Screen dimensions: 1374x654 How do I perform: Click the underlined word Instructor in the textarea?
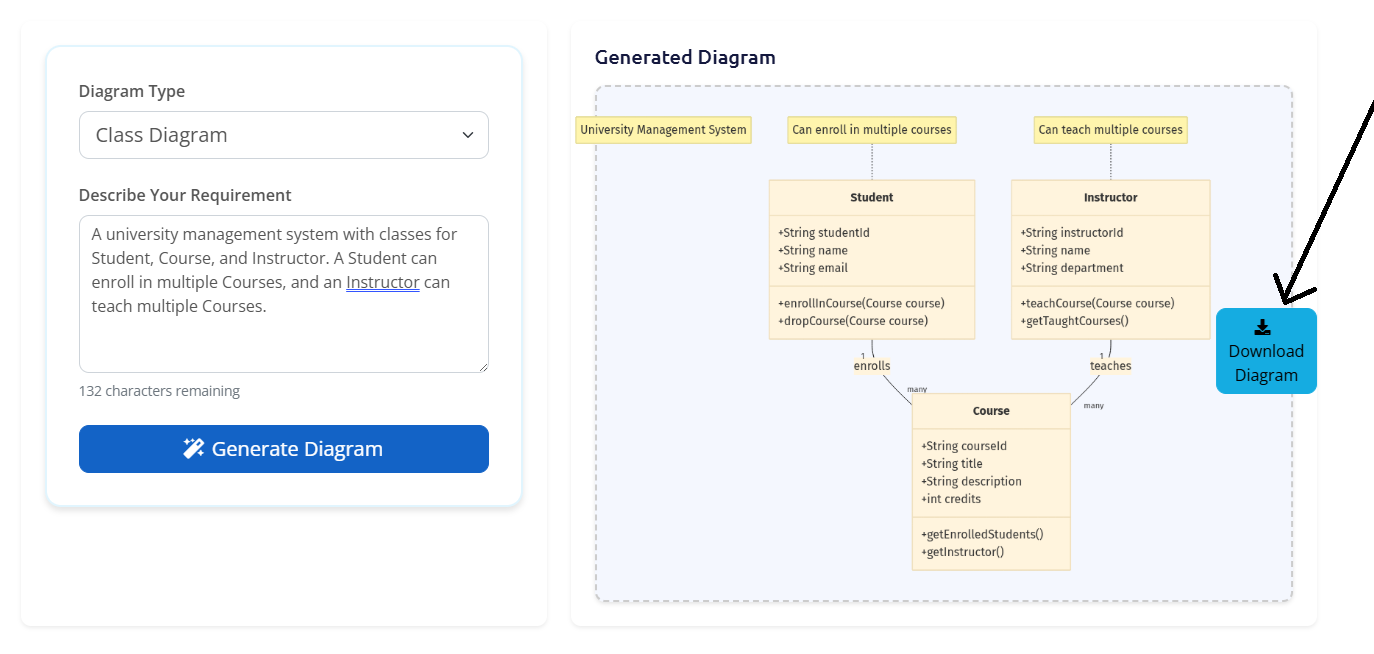point(382,282)
